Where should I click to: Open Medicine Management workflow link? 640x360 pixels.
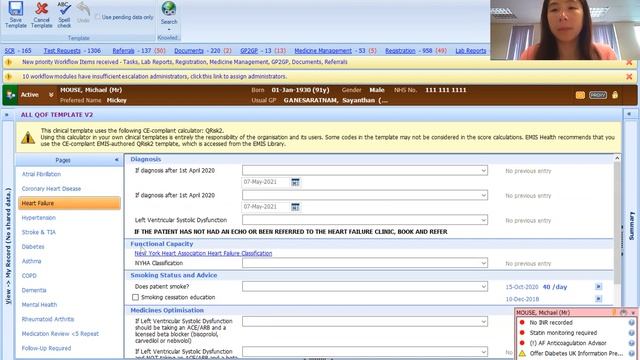point(323,51)
